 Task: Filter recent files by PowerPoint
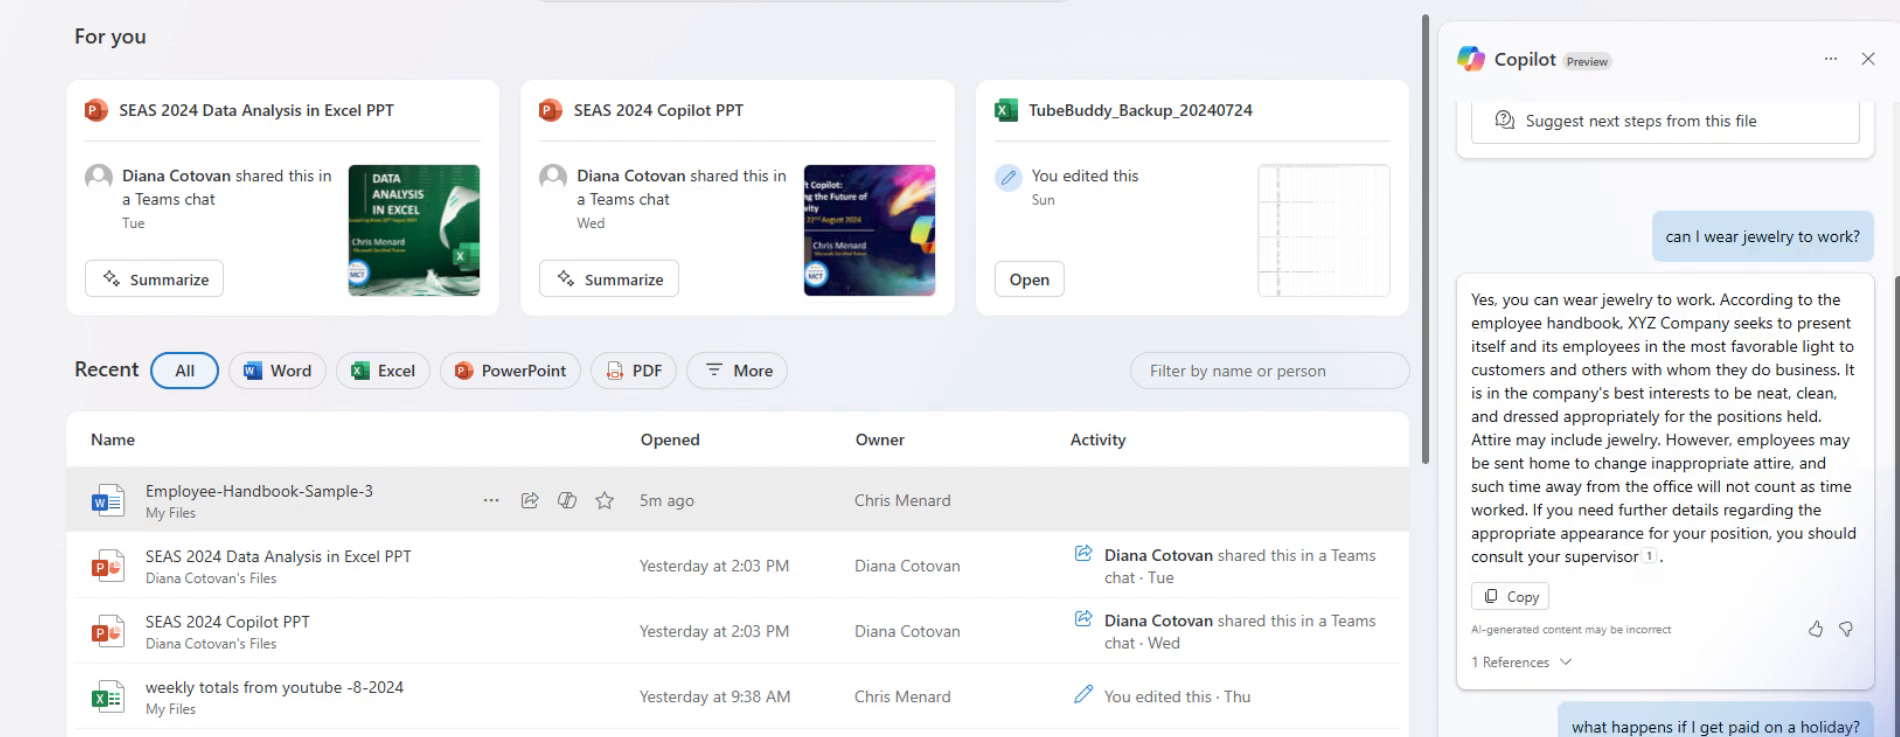tap(510, 370)
